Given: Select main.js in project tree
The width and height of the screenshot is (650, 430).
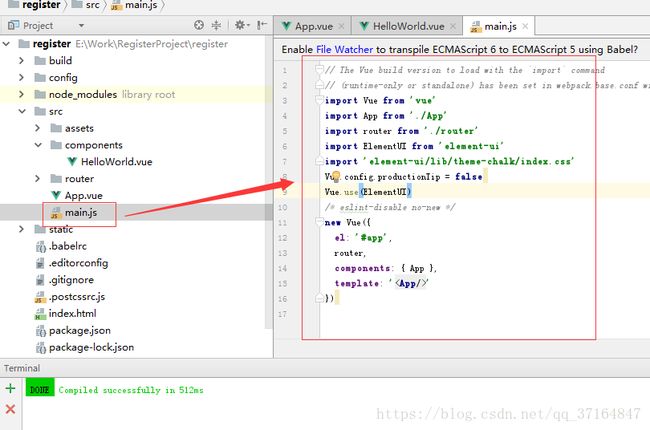Looking at the screenshot, I should (x=80, y=212).
